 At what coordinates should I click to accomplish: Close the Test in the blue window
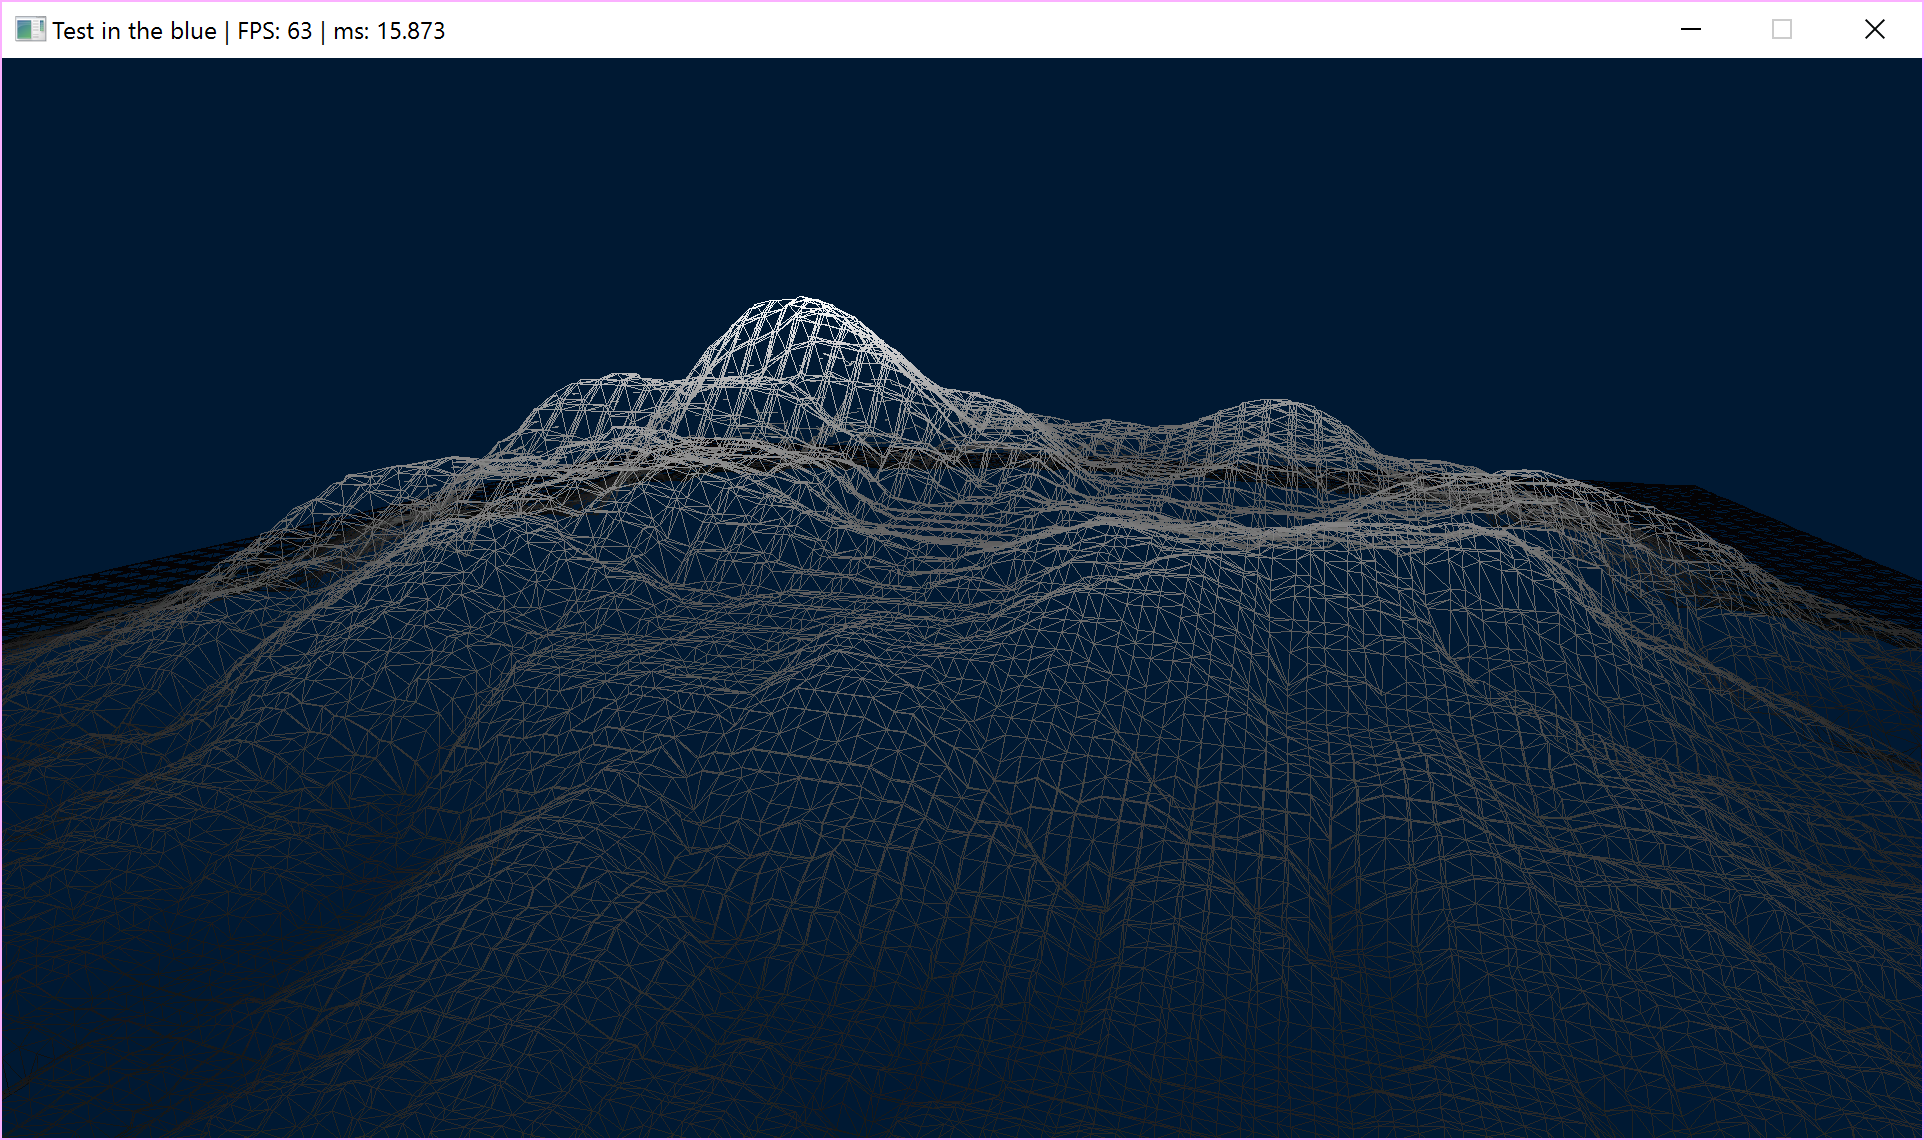pyautogui.click(x=1875, y=30)
